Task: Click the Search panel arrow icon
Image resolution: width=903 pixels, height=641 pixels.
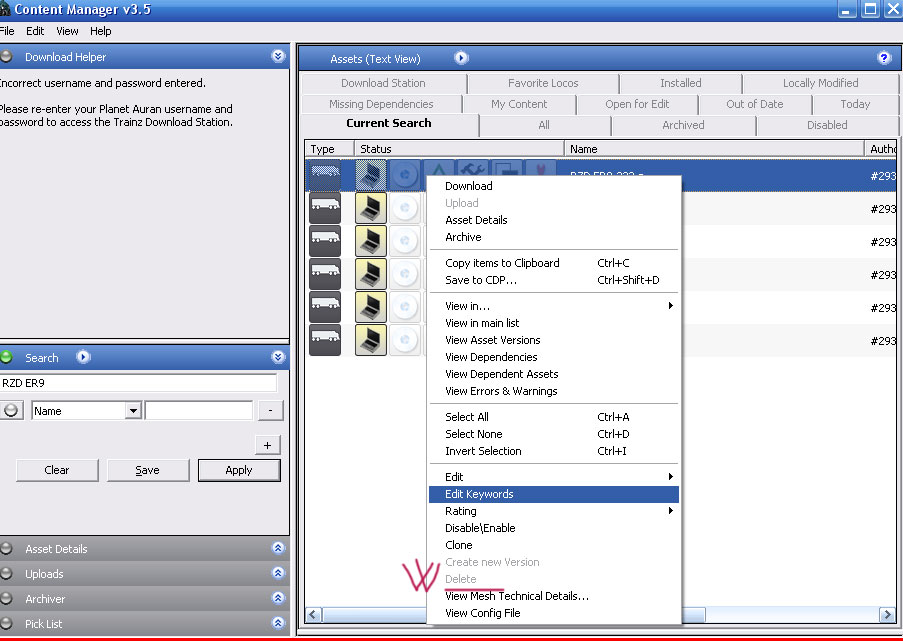Action: (x=84, y=357)
